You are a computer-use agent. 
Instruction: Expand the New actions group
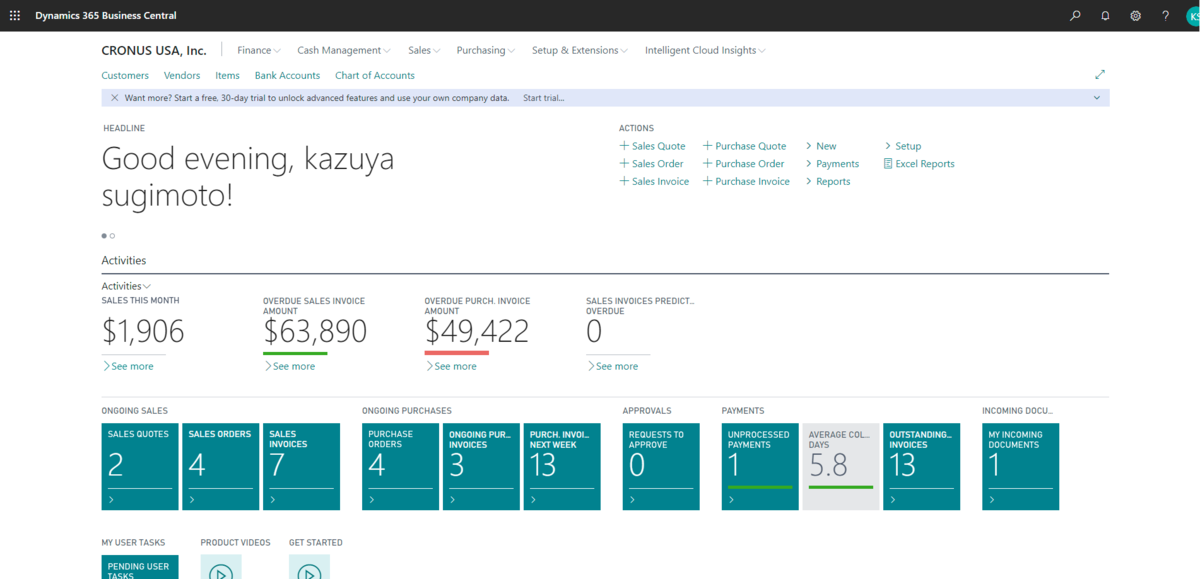coord(820,146)
